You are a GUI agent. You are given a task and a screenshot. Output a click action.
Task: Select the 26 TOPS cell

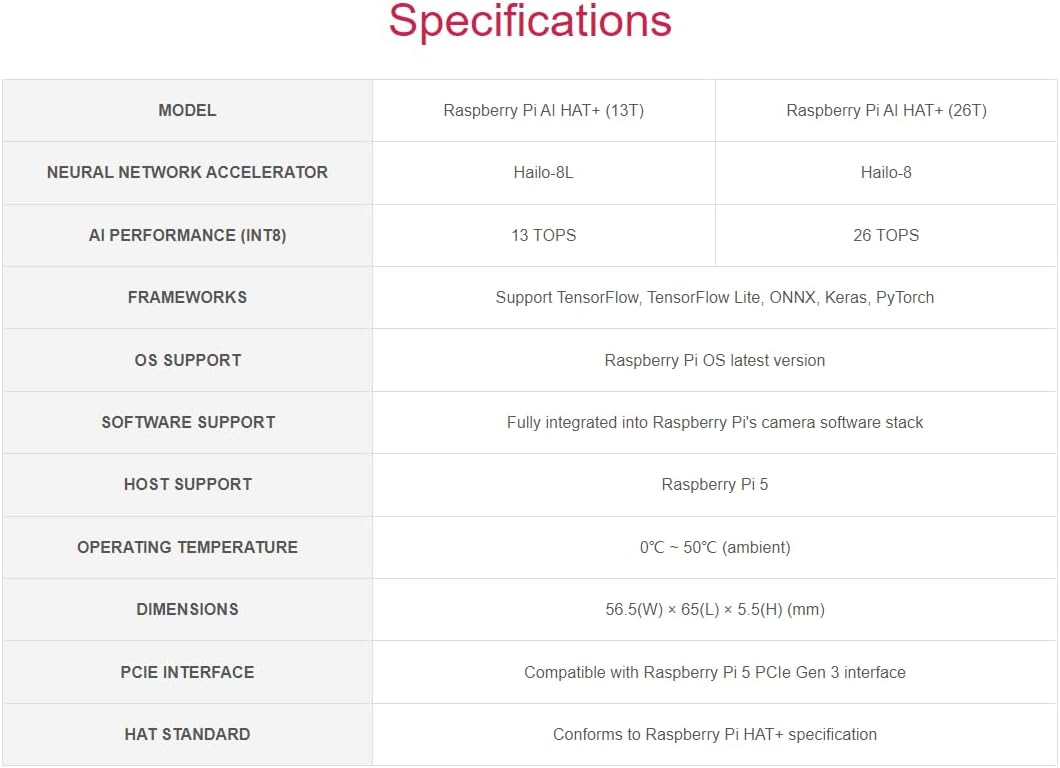(886, 235)
